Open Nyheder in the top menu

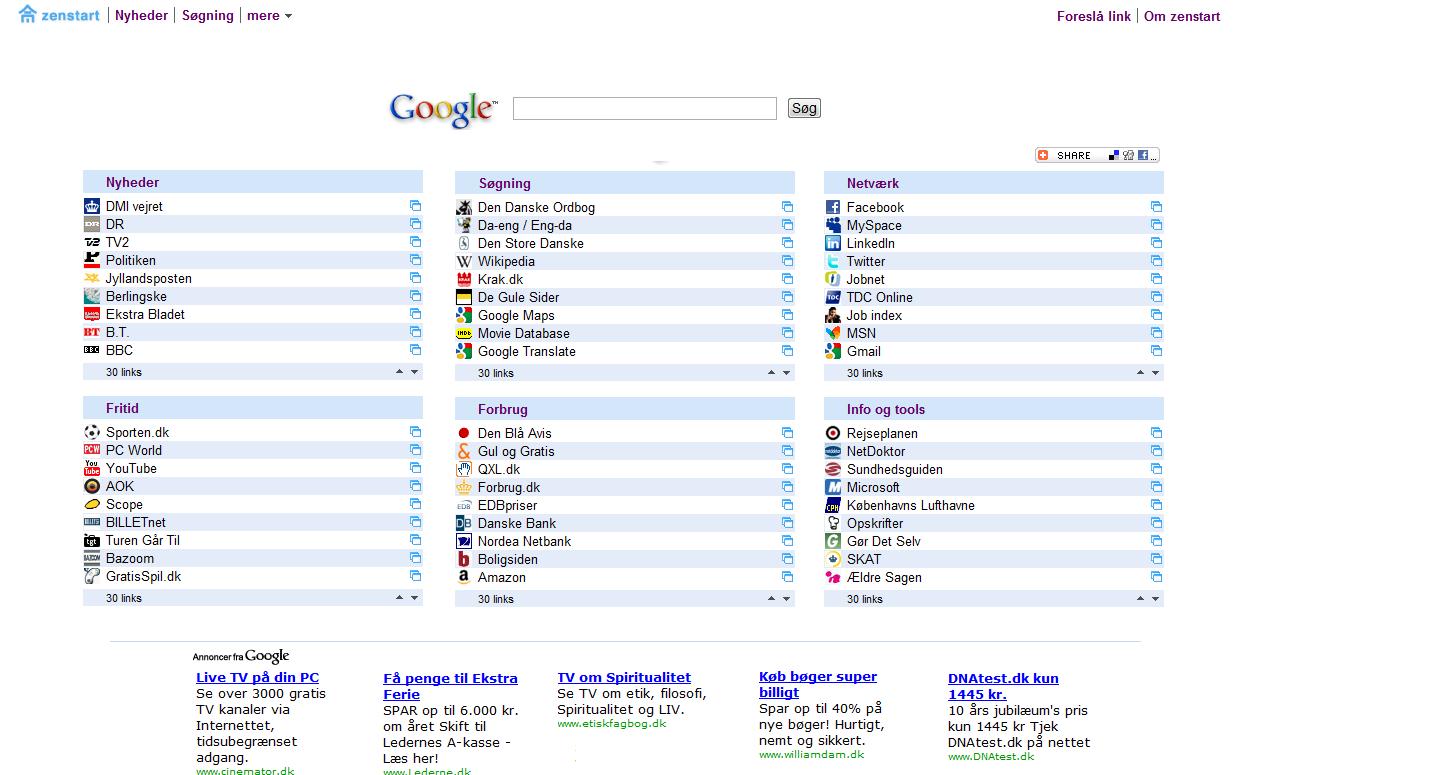pyautogui.click(x=141, y=16)
